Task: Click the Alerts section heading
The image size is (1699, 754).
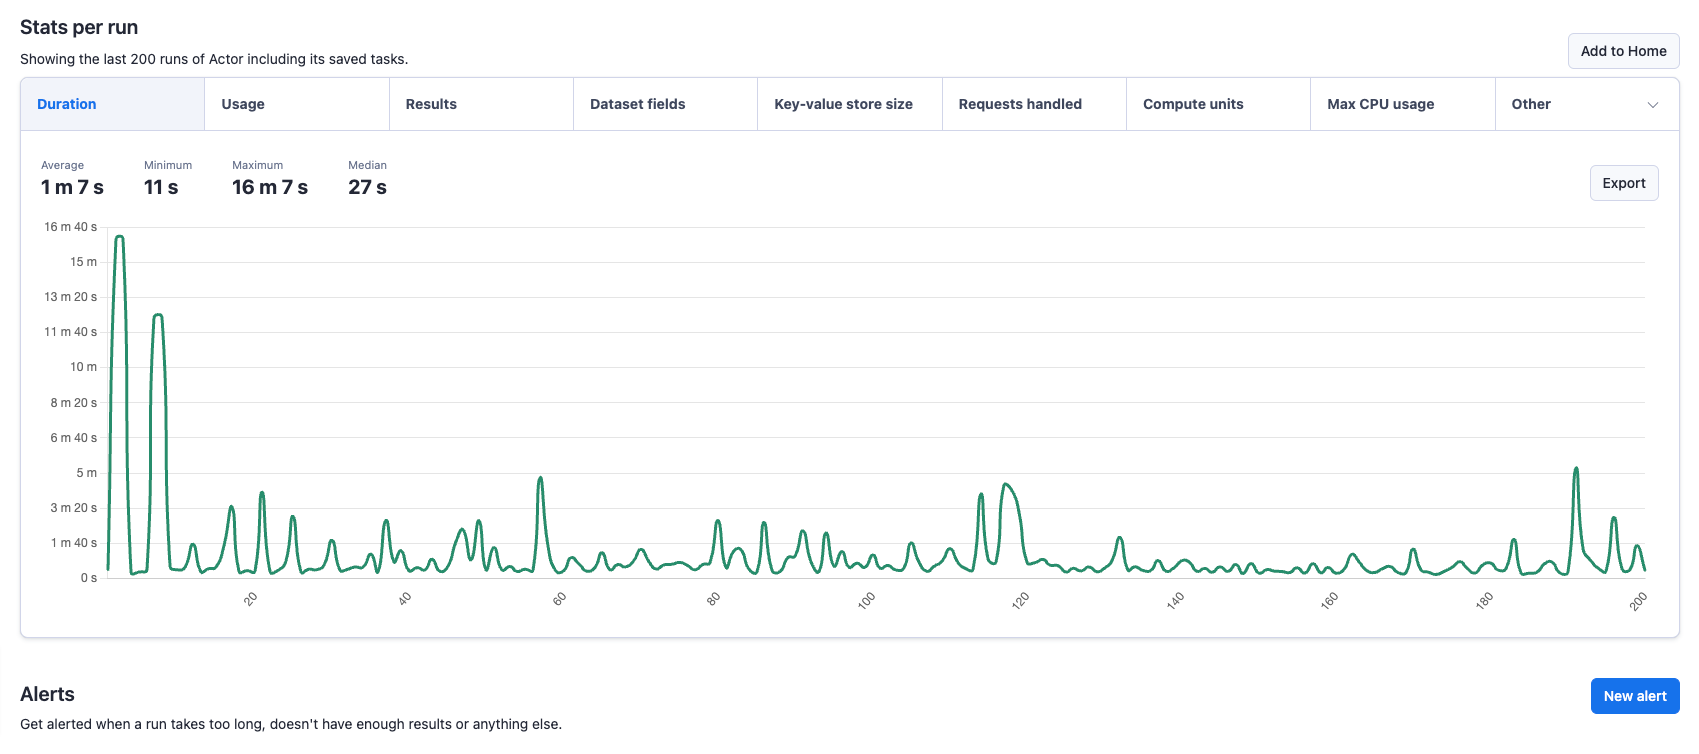Action: [x=47, y=694]
